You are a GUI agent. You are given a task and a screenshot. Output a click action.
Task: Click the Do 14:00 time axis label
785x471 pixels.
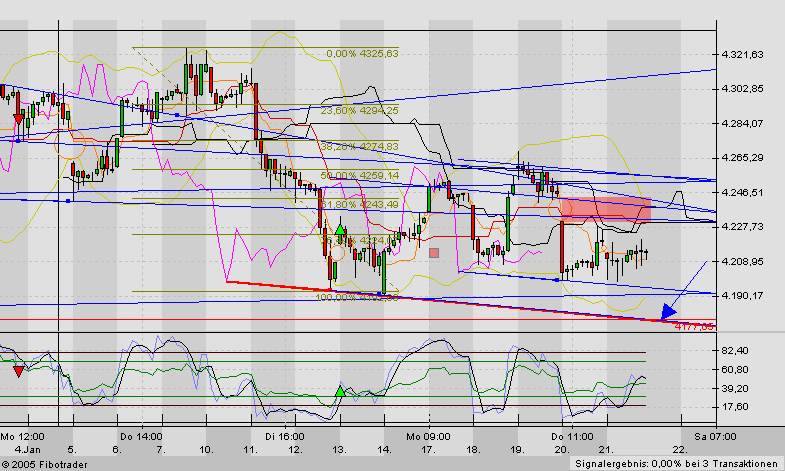[141, 436]
